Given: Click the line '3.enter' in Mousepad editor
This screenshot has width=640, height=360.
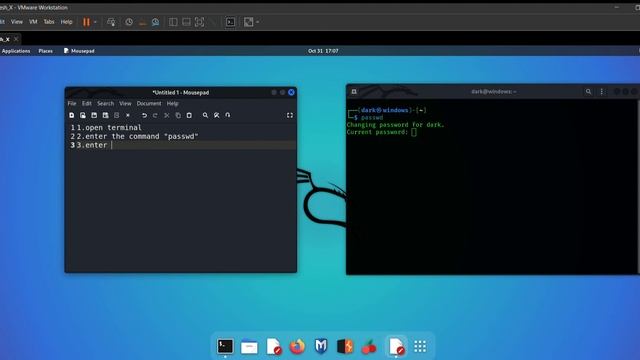Looking at the screenshot, I should [x=92, y=145].
